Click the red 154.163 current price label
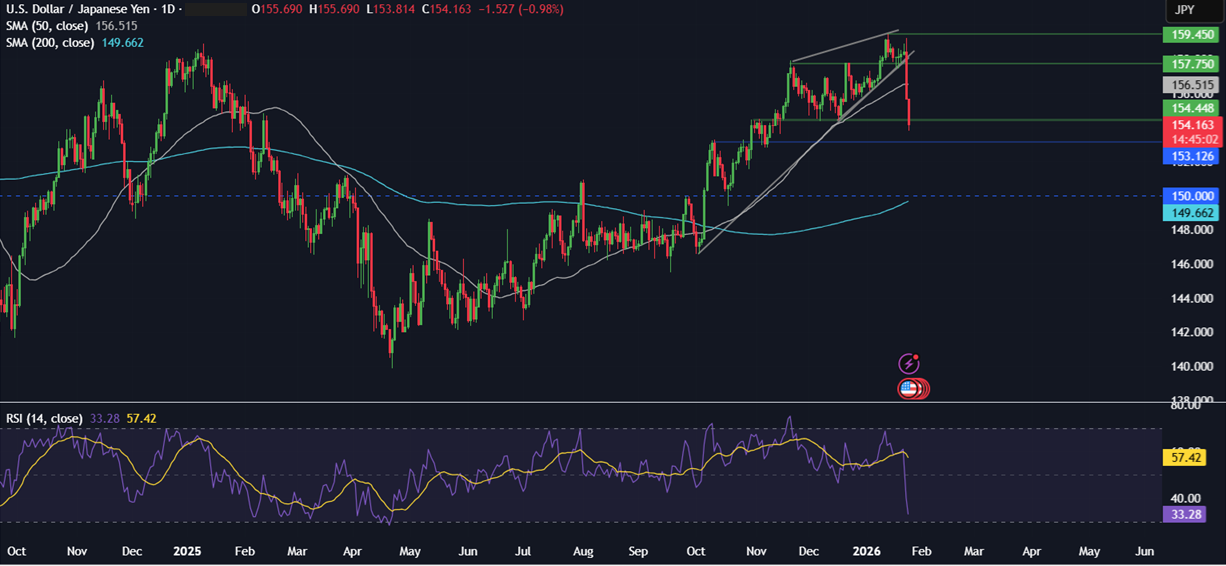 1187,125
